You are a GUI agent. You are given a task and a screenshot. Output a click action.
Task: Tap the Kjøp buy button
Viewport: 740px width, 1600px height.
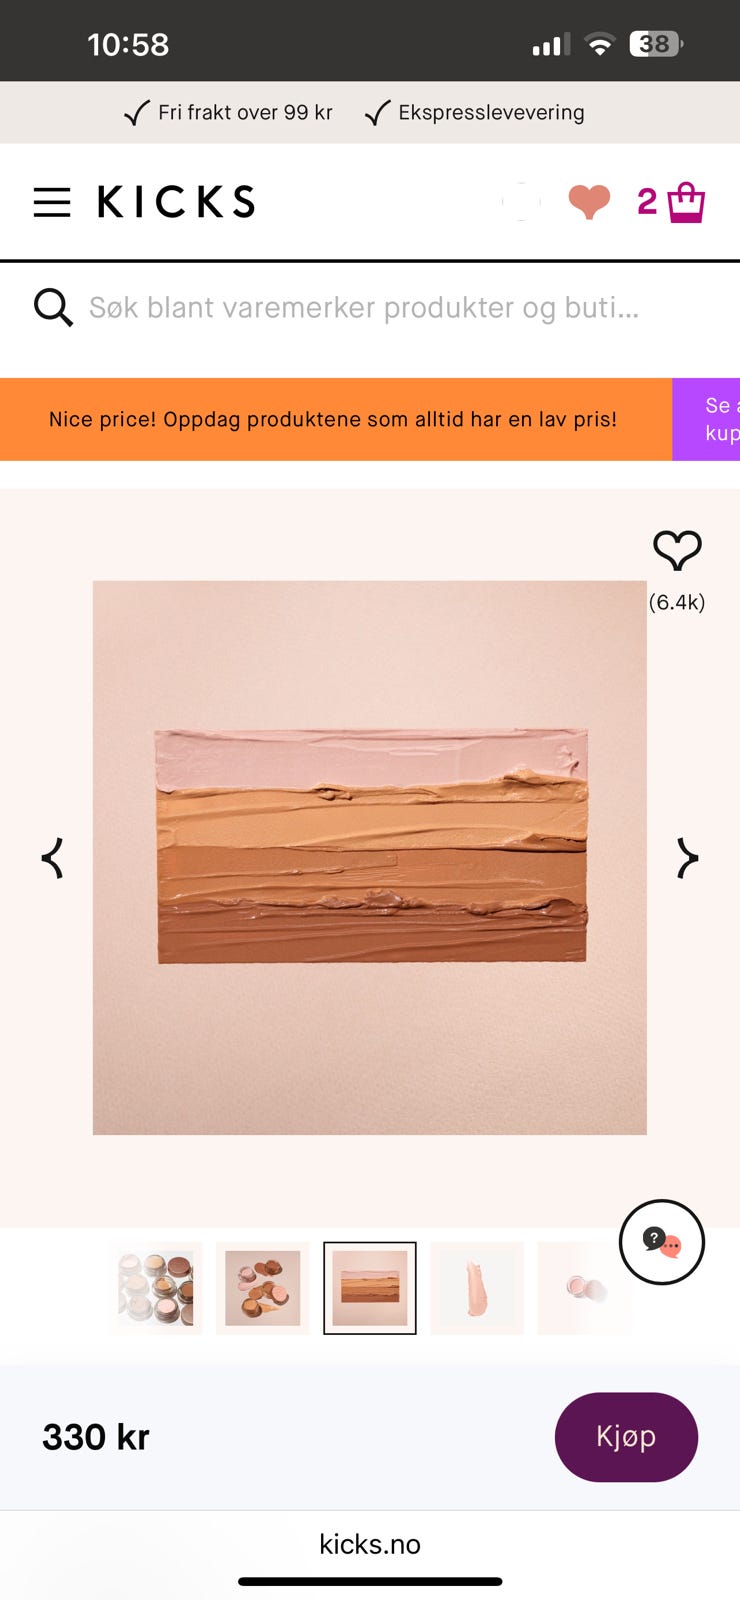tap(626, 1437)
